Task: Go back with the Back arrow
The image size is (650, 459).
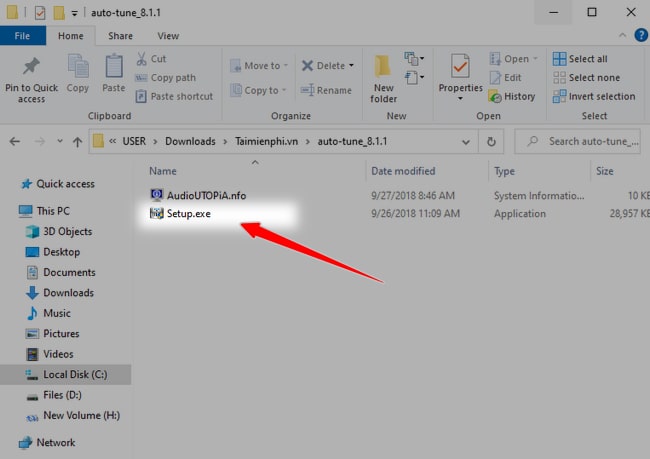Action: point(15,142)
